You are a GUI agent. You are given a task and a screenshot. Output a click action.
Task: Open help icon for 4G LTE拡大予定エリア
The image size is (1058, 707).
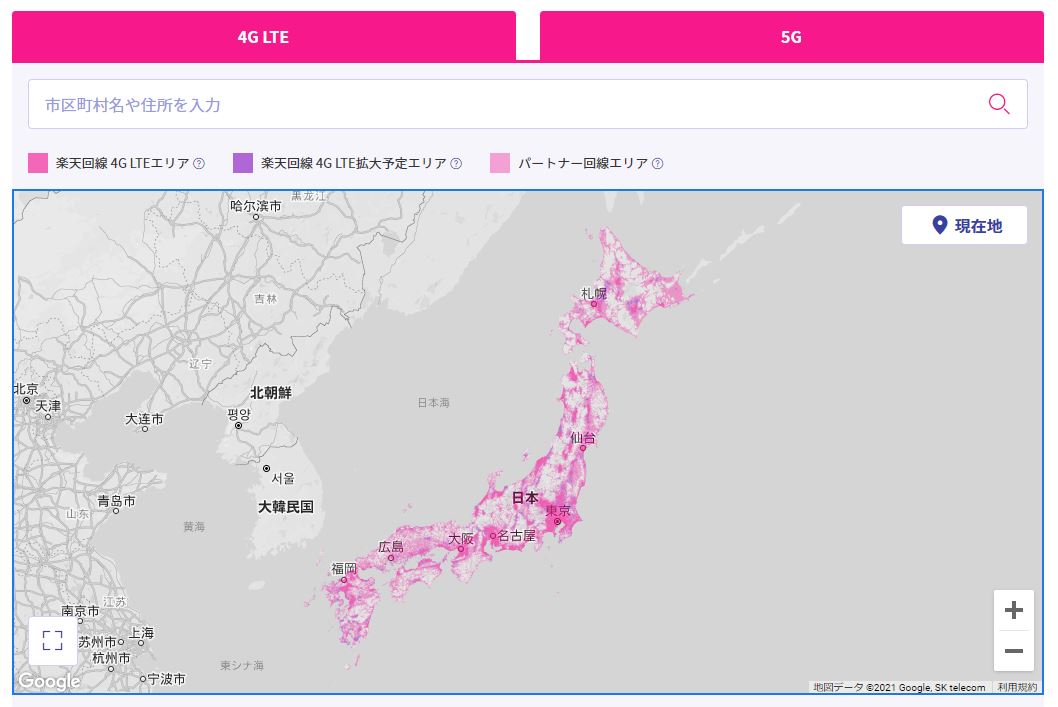(x=456, y=163)
